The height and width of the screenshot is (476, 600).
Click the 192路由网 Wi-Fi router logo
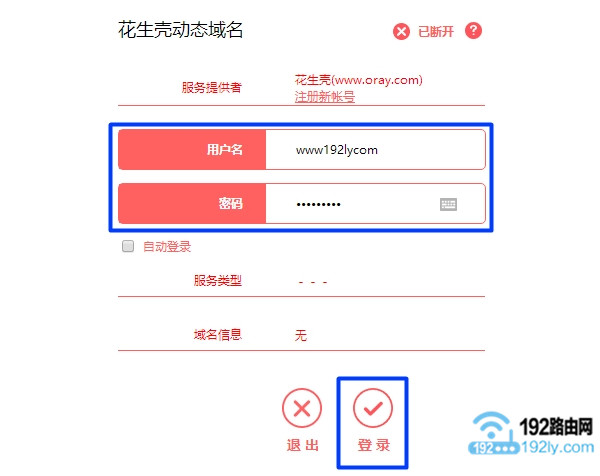pos(494,433)
